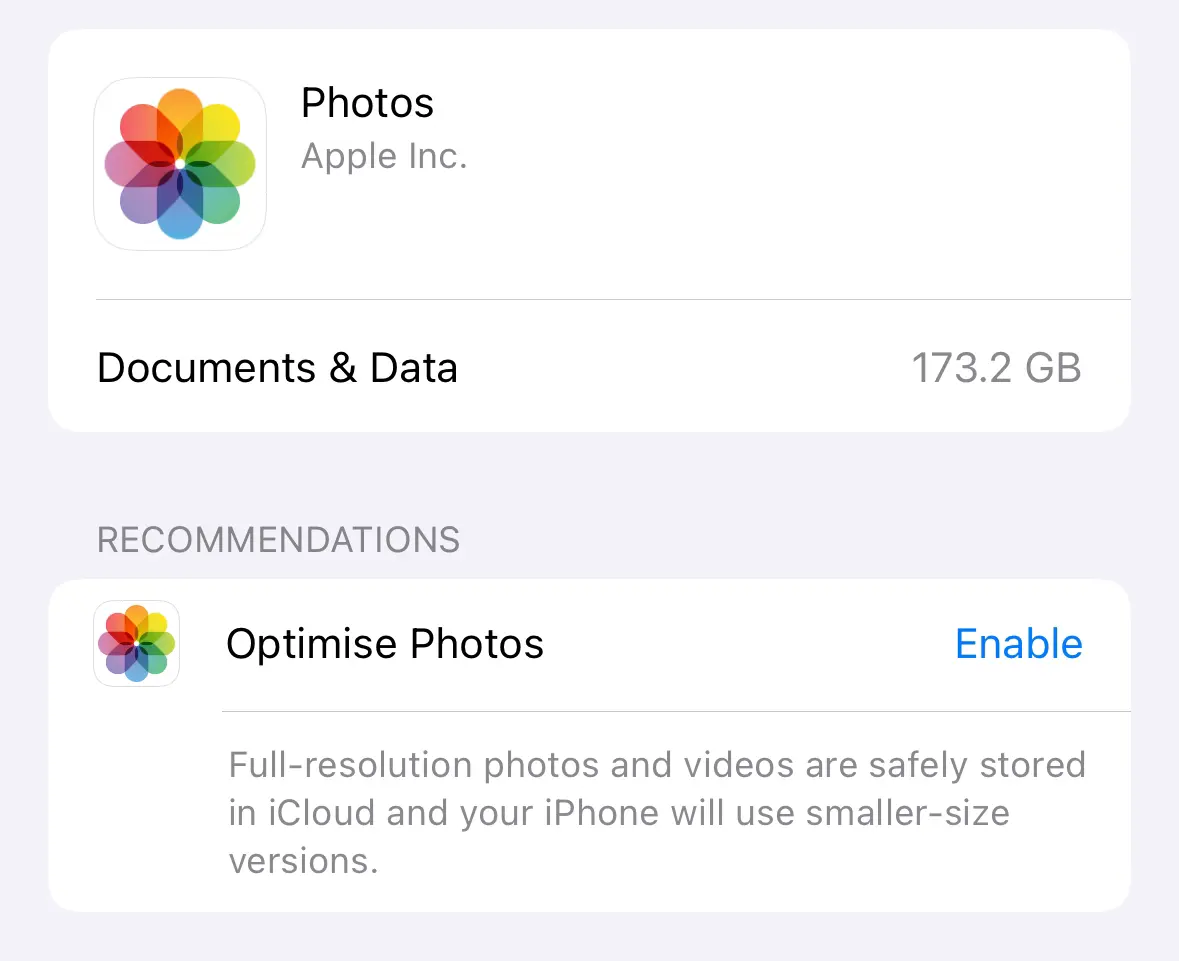Click the Full-resolution photos description text

657,813
